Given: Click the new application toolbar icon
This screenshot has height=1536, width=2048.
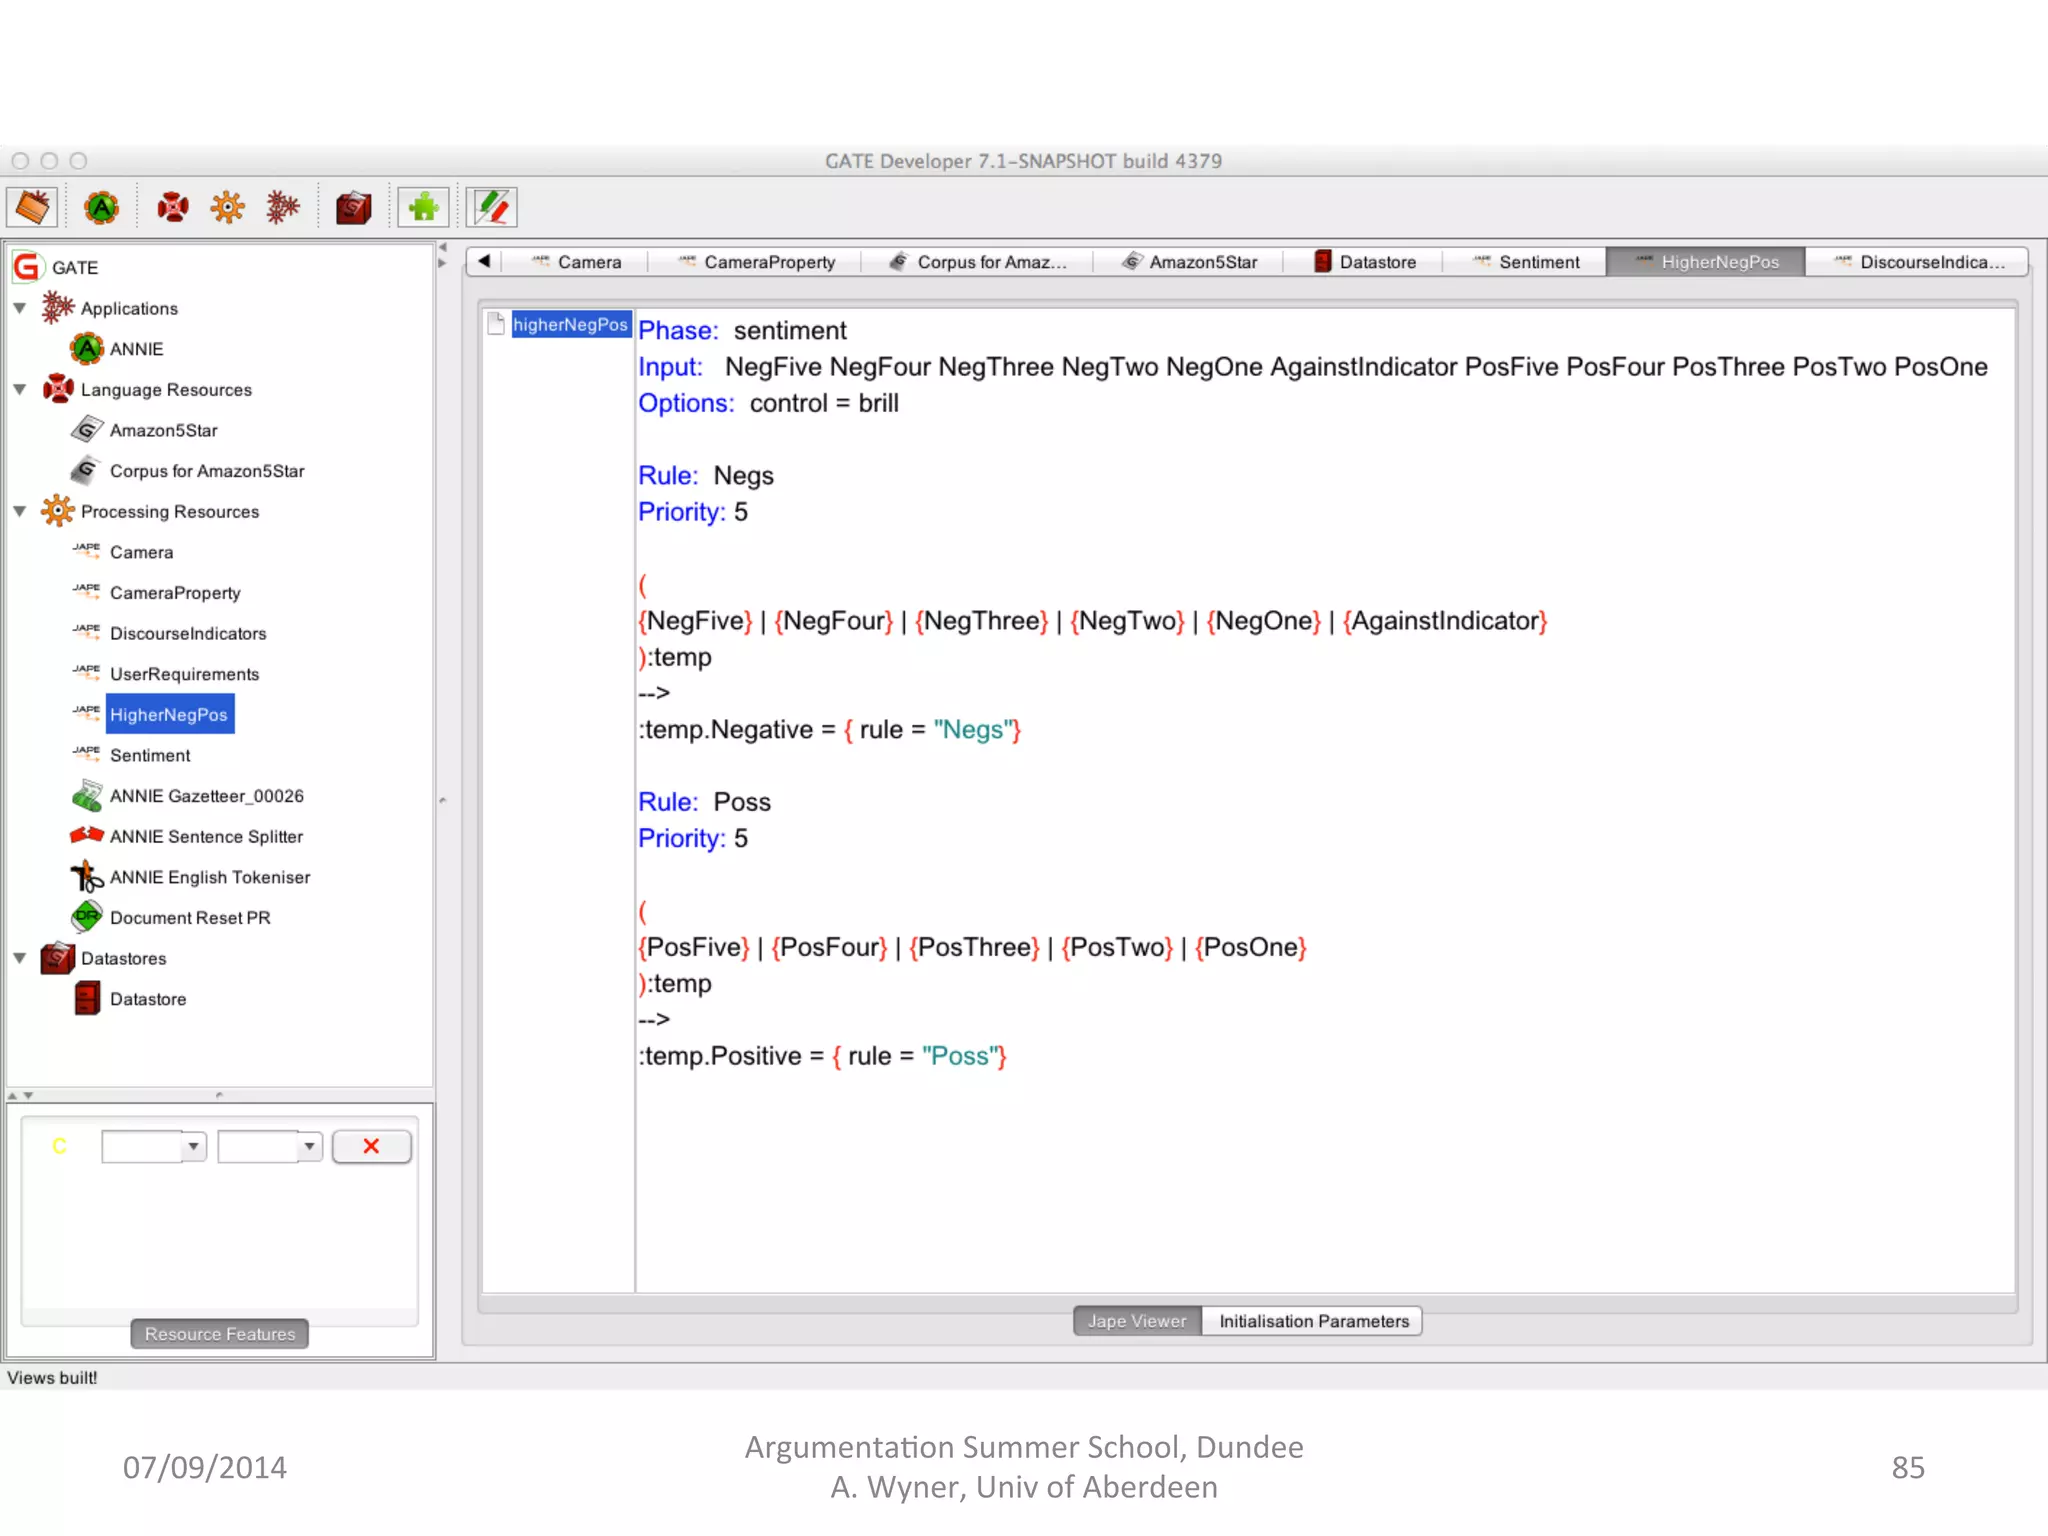Looking at the screenshot, I should (283, 207).
